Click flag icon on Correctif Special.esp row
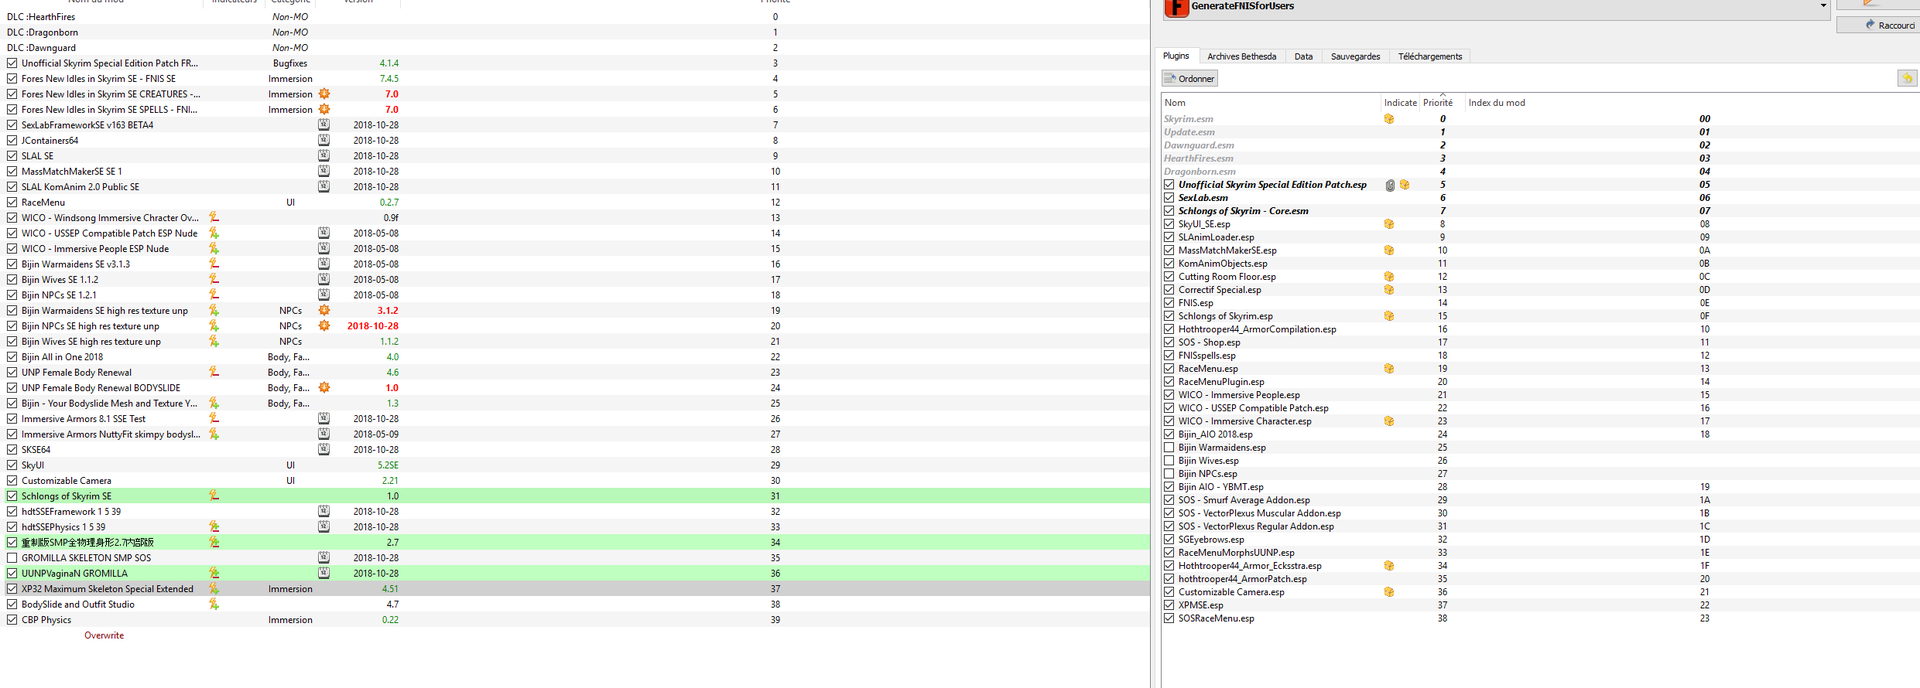Image resolution: width=1920 pixels, height=688 pixels. 1389,290
